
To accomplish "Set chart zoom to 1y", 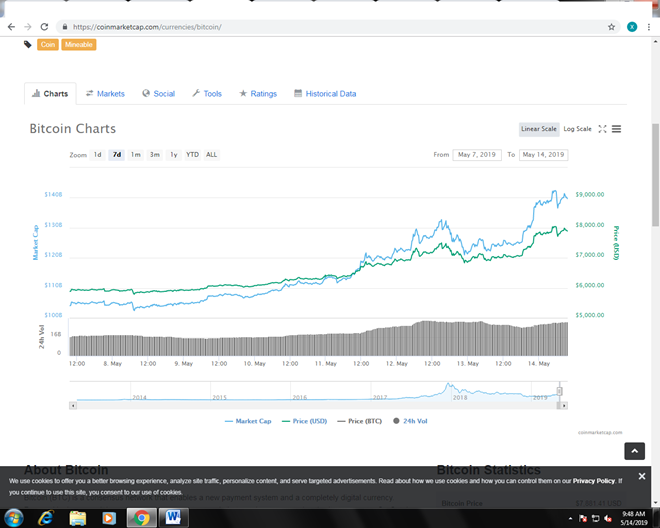I will coord(173,155).
